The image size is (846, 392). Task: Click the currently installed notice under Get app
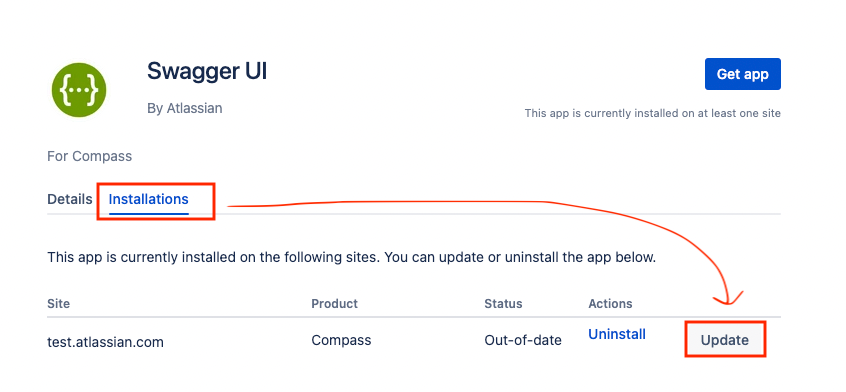pyautogui.click(x=652, y=114)
